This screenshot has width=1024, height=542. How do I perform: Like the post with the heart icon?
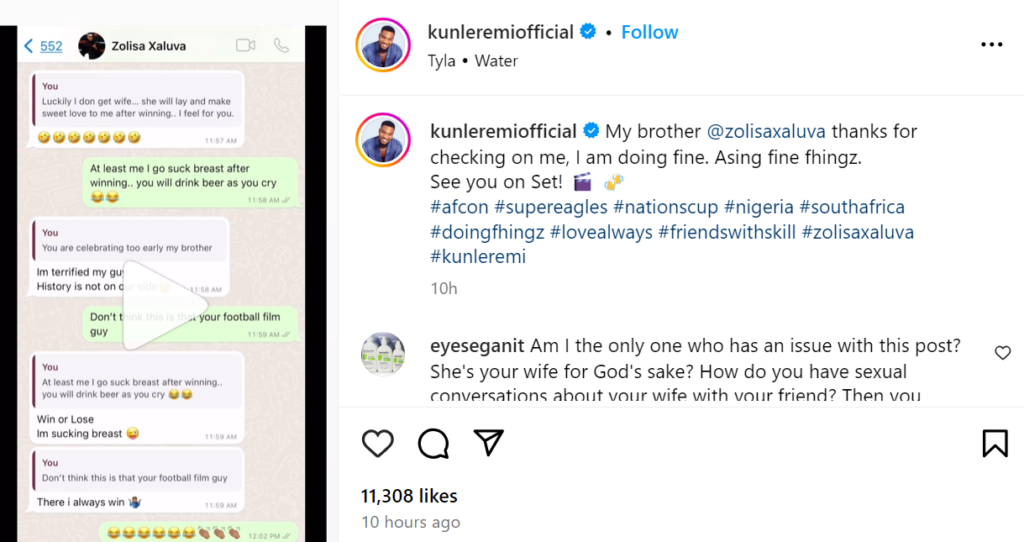(377, 443)
